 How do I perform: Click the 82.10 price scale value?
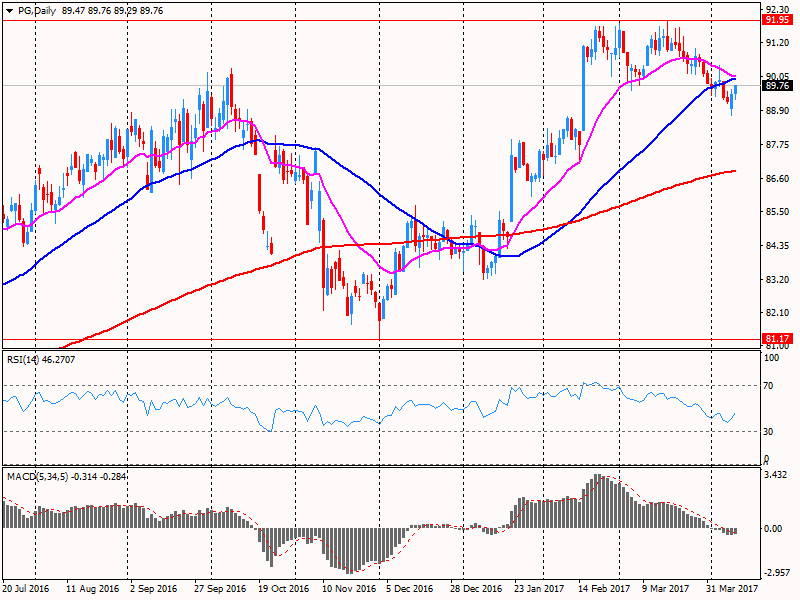click(777, 313)
